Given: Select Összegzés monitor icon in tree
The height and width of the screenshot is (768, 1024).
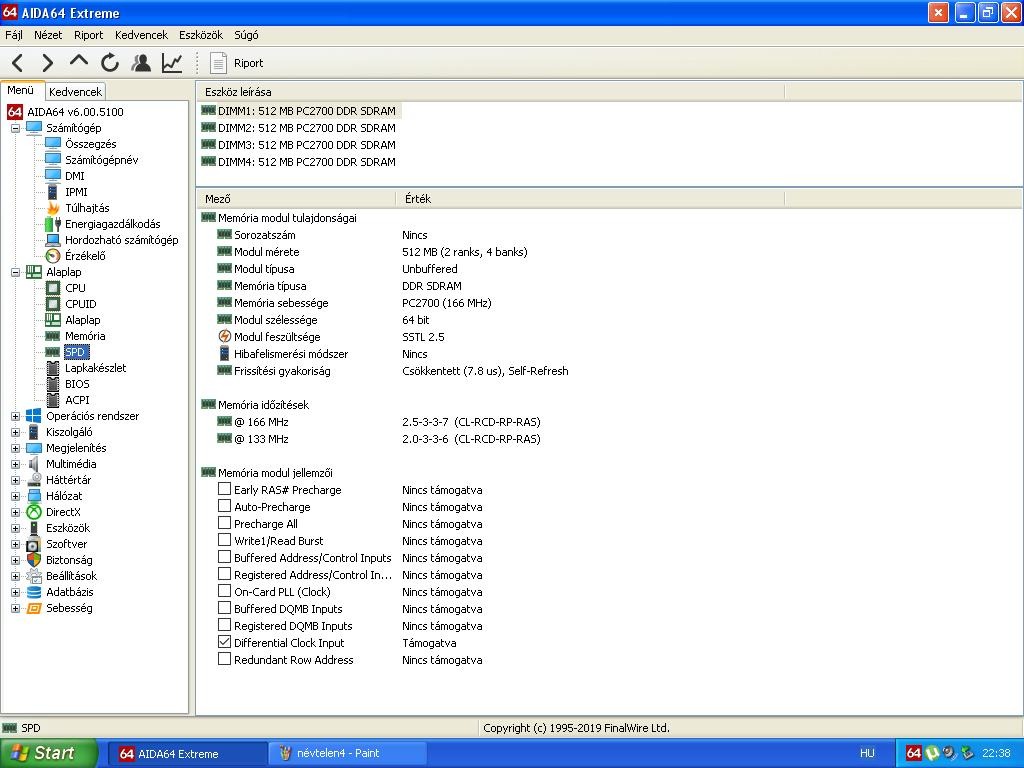Looking at the screenshot, I should [x=53, y=144].
